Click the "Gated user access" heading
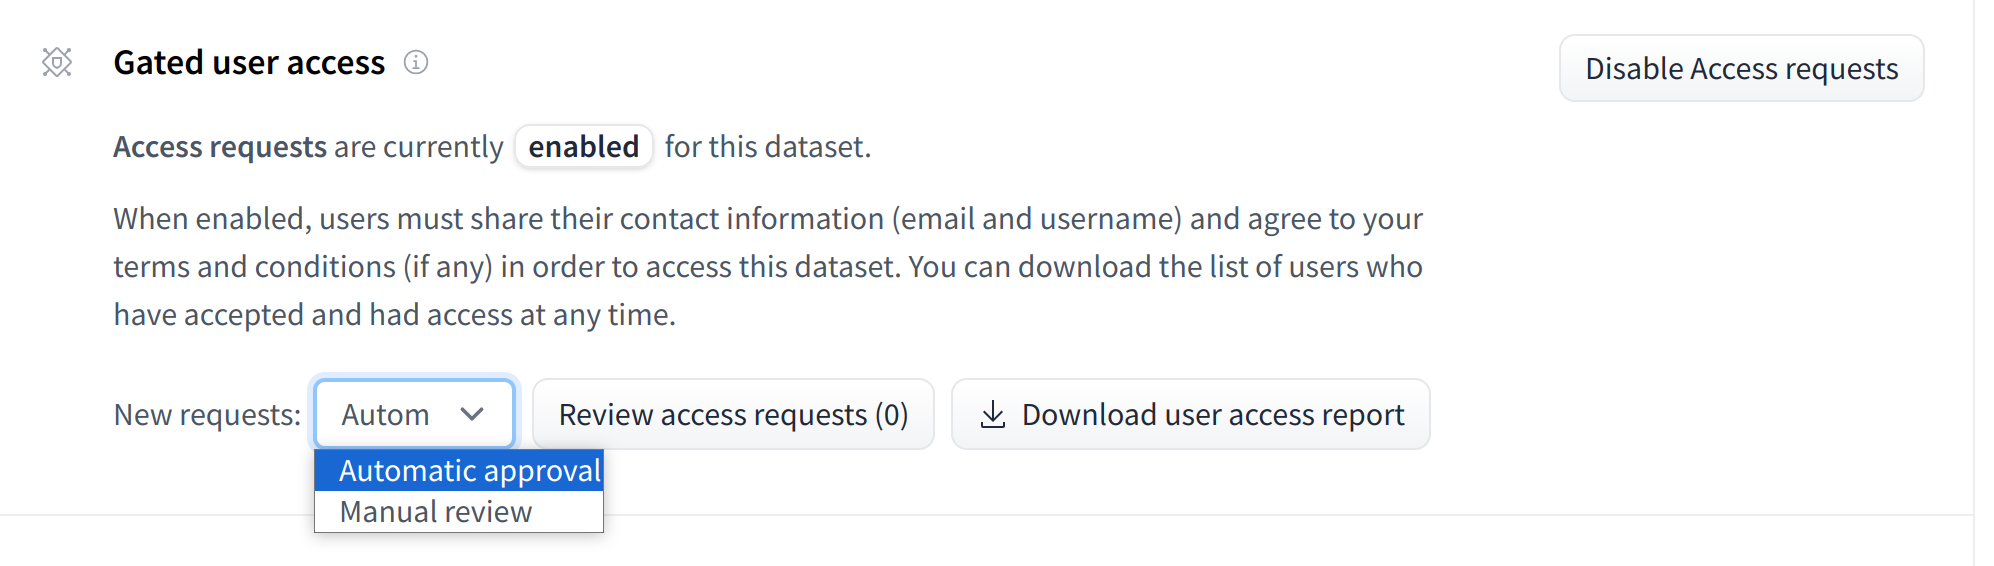1994x566 pixels. coord(249,62)
